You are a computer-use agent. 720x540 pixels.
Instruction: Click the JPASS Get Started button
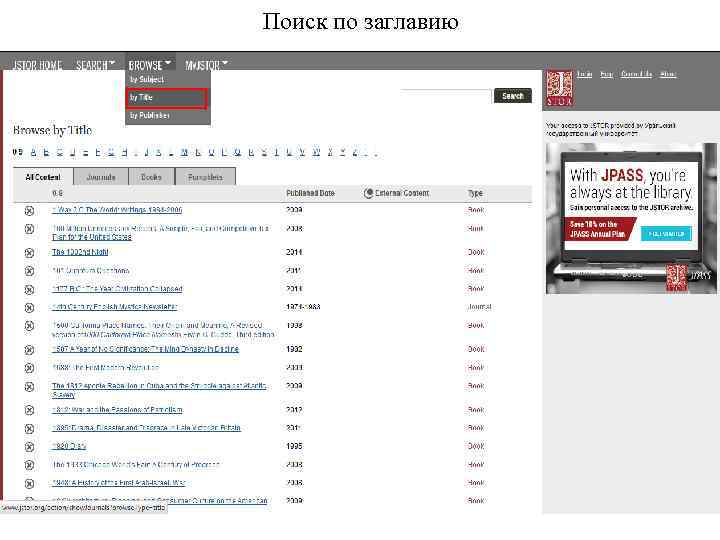point(666,234)
